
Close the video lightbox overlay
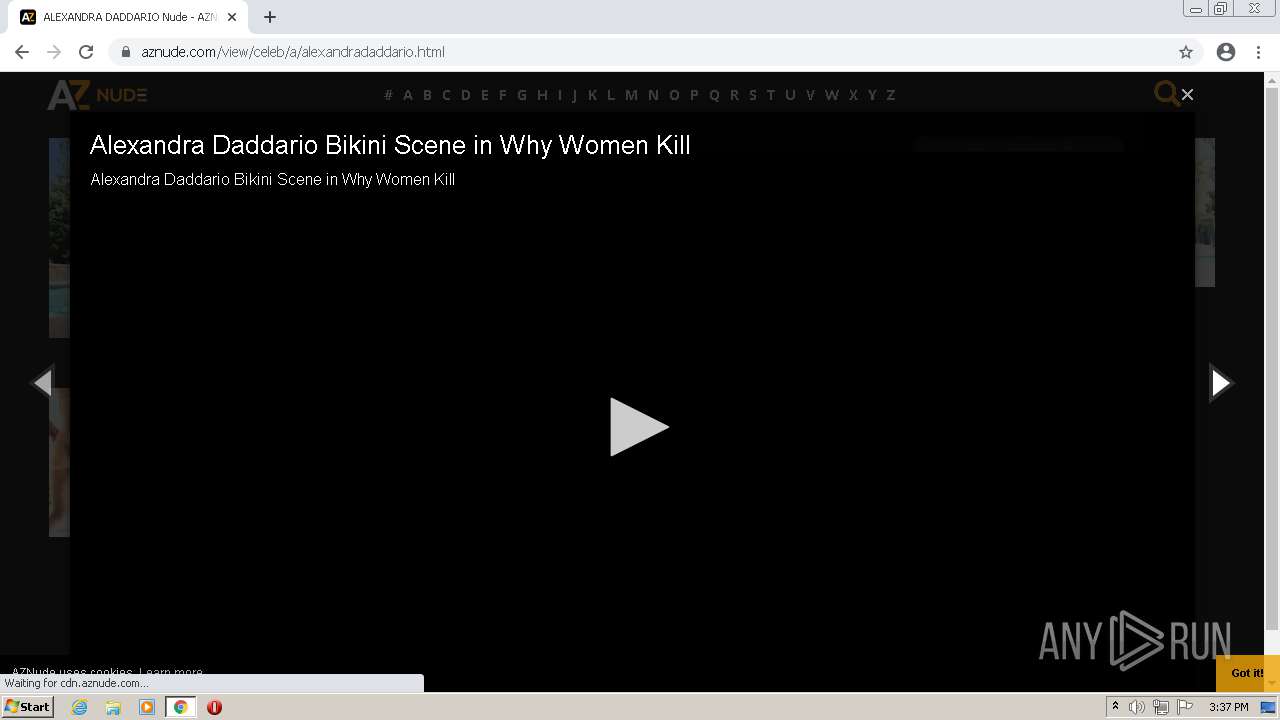1187,94
